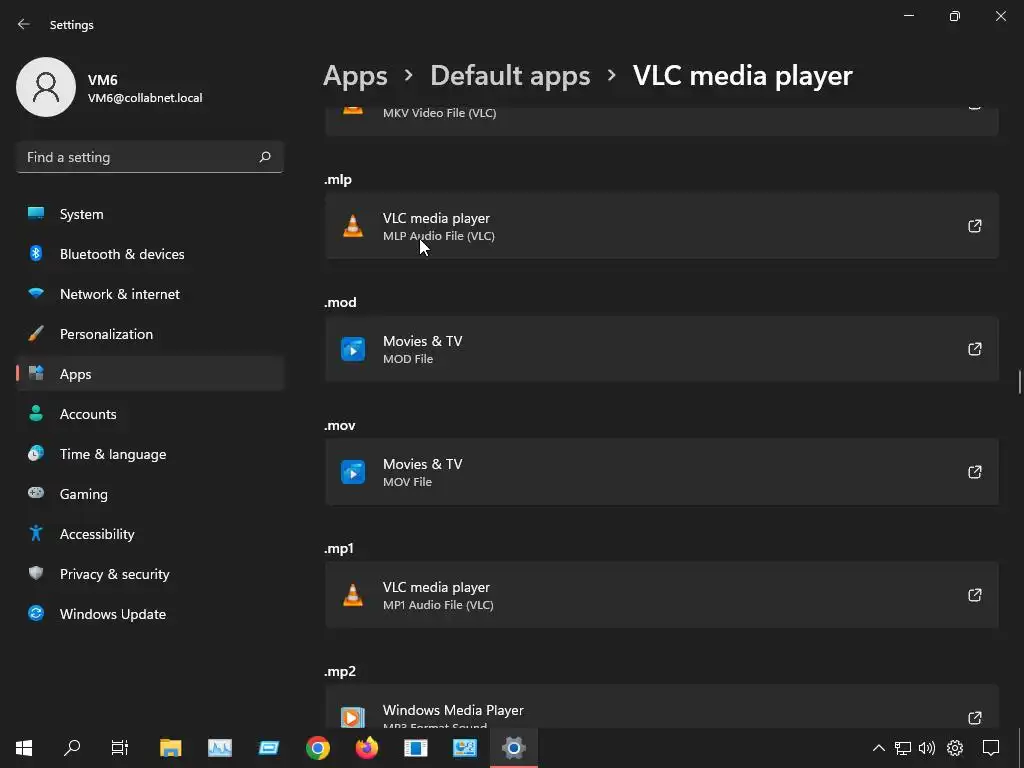This screenshot has width=1024, height=768.
Task: Open Gaming settings
Action: click(150, 494)
